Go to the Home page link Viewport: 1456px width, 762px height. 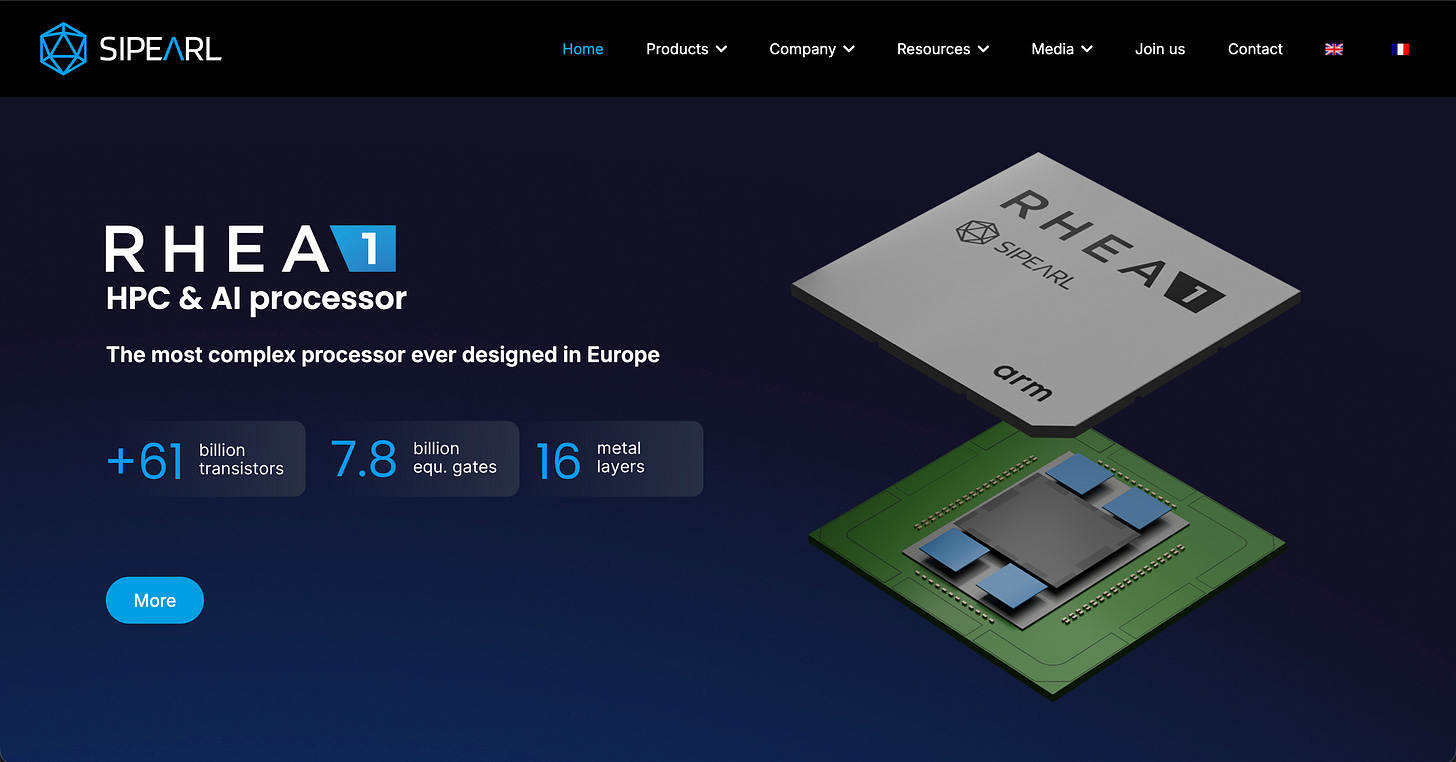[583, 49]
